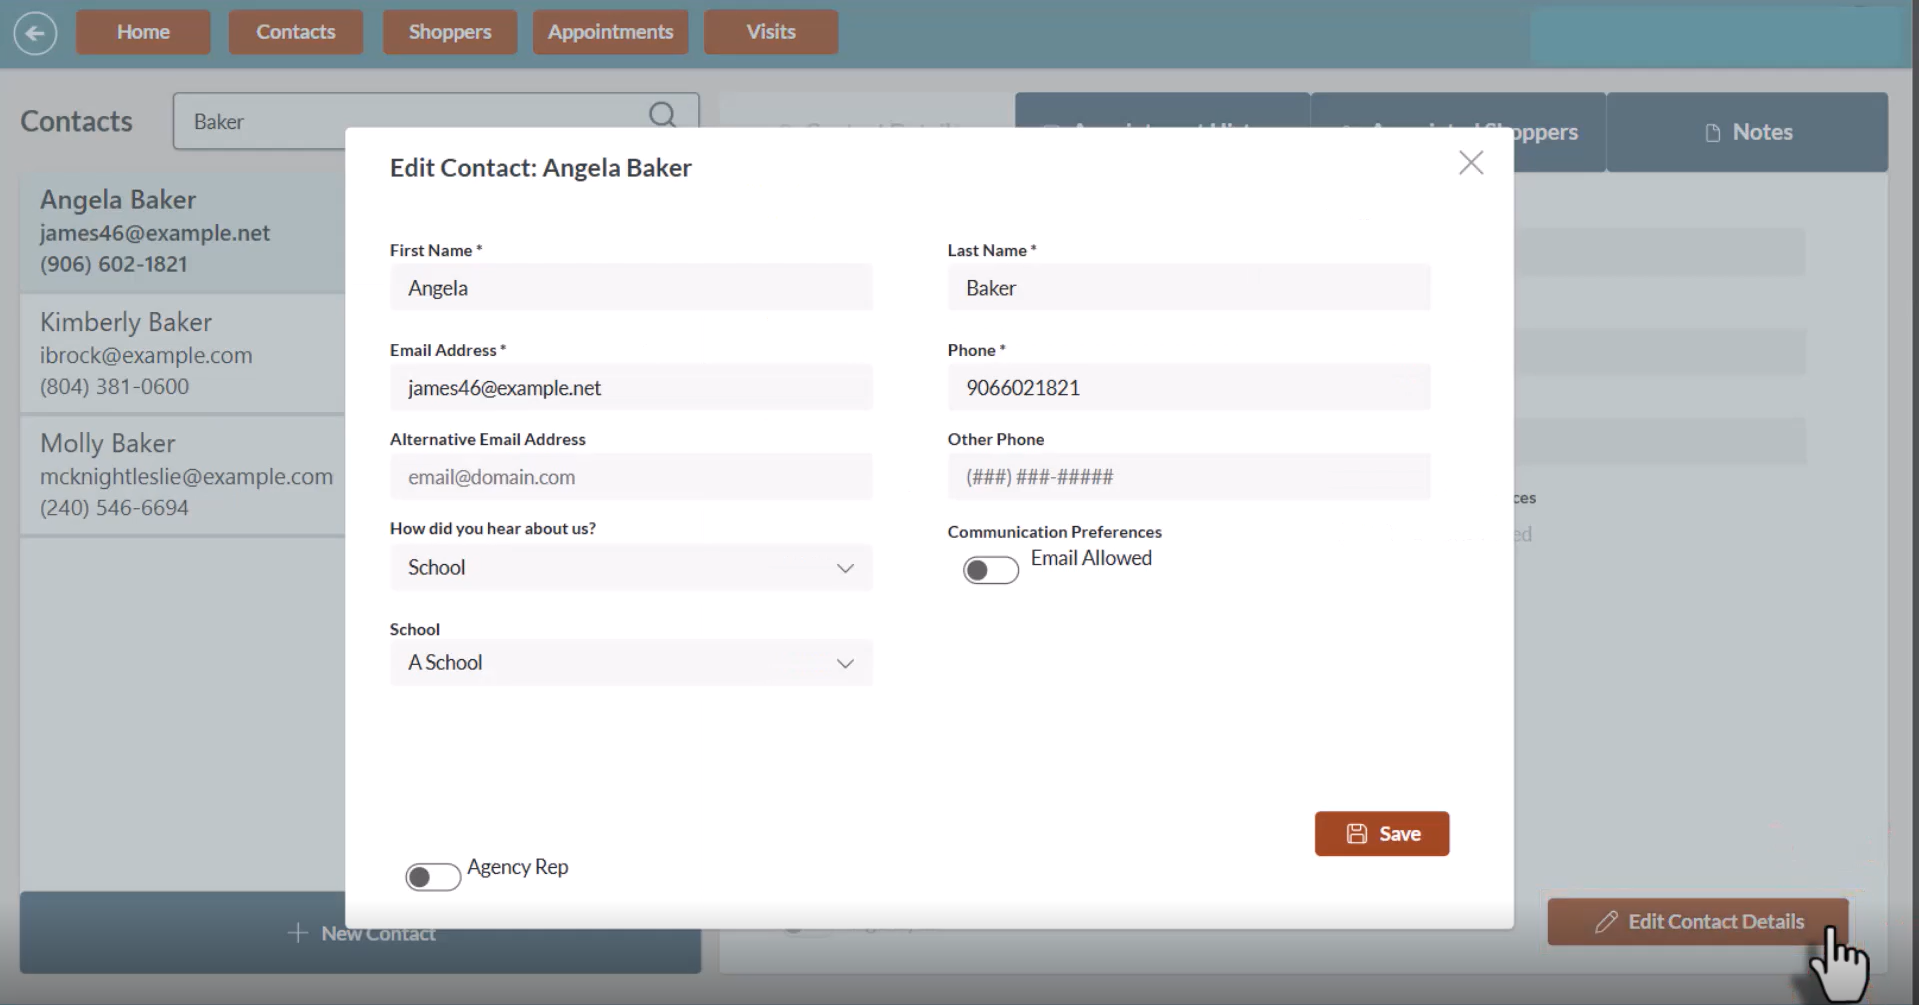The height and width of the screenshot is (1005, 1919).
Task: Click phone number (906) 602-1821
Action: [x=114, y=264]
